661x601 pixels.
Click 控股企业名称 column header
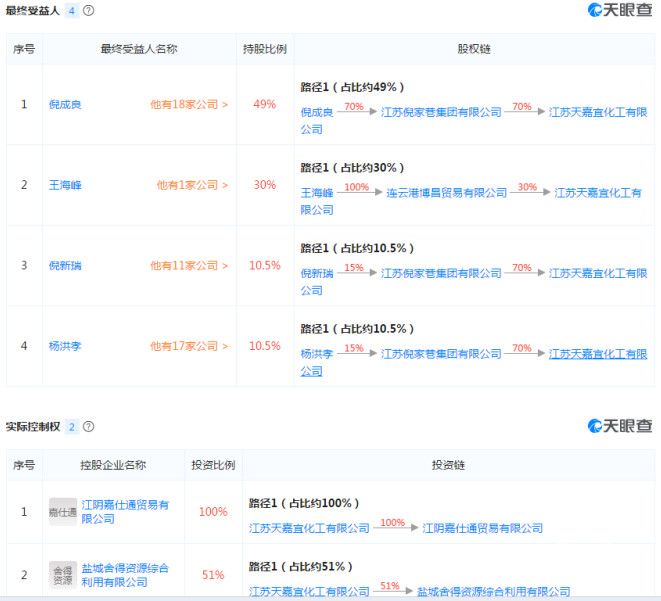pos(113,465)
